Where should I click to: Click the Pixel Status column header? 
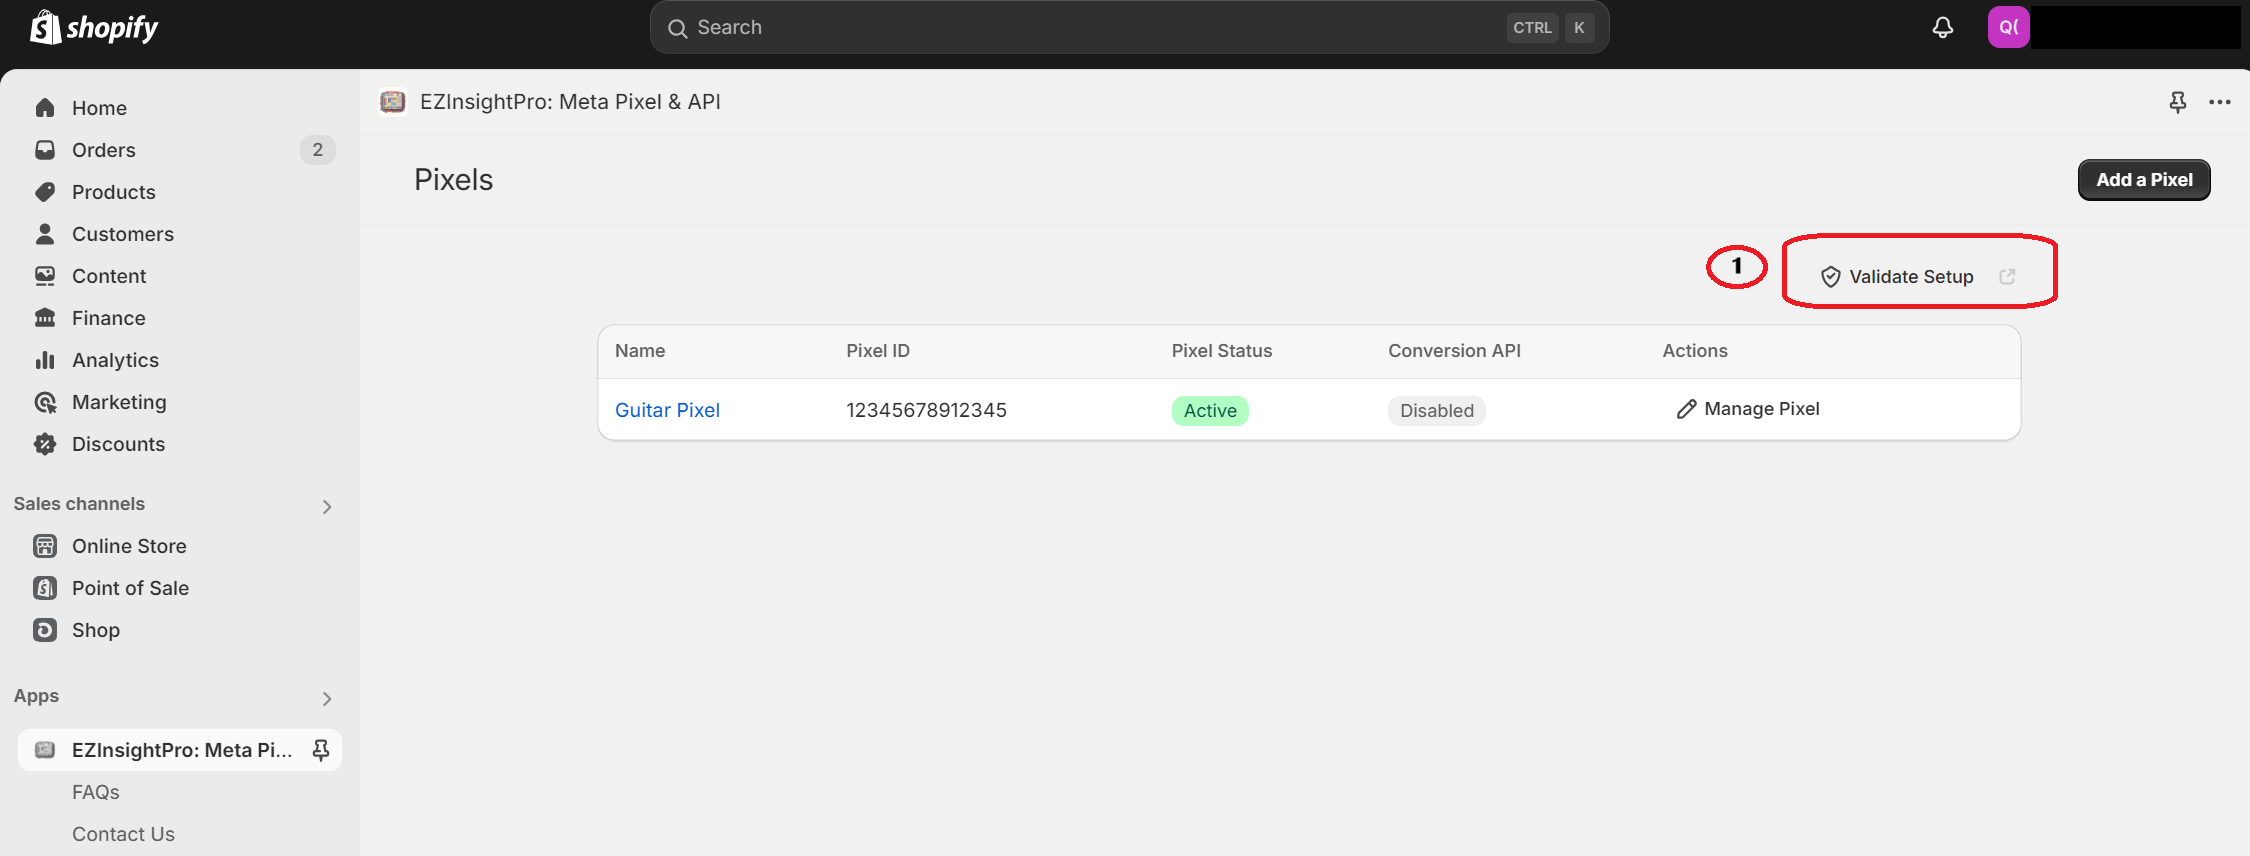pos(1222,351)
